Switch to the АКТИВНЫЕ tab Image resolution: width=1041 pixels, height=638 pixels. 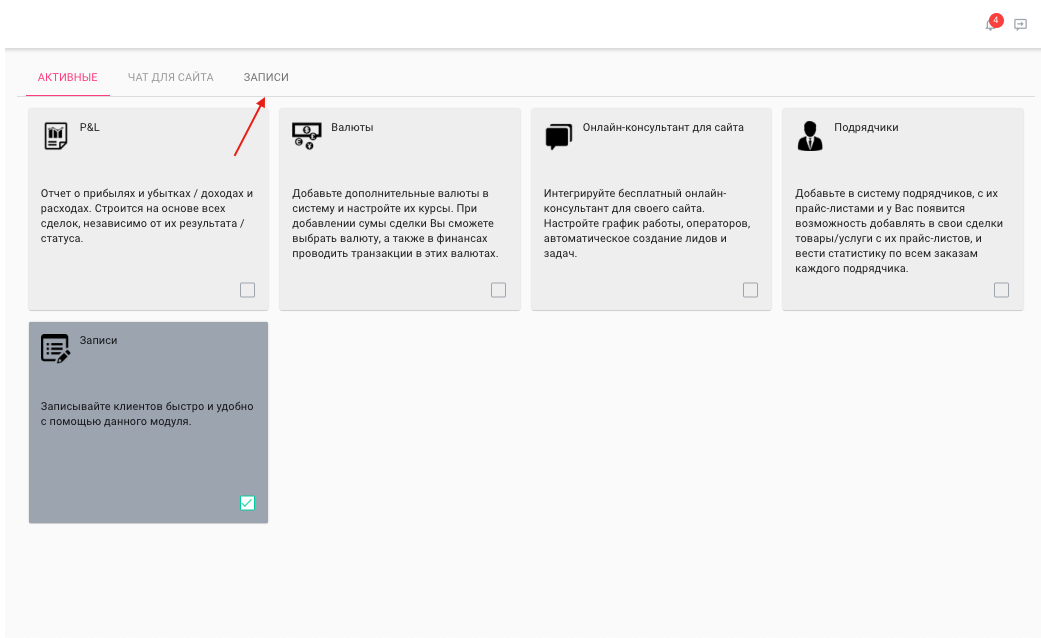click(68, 78)
